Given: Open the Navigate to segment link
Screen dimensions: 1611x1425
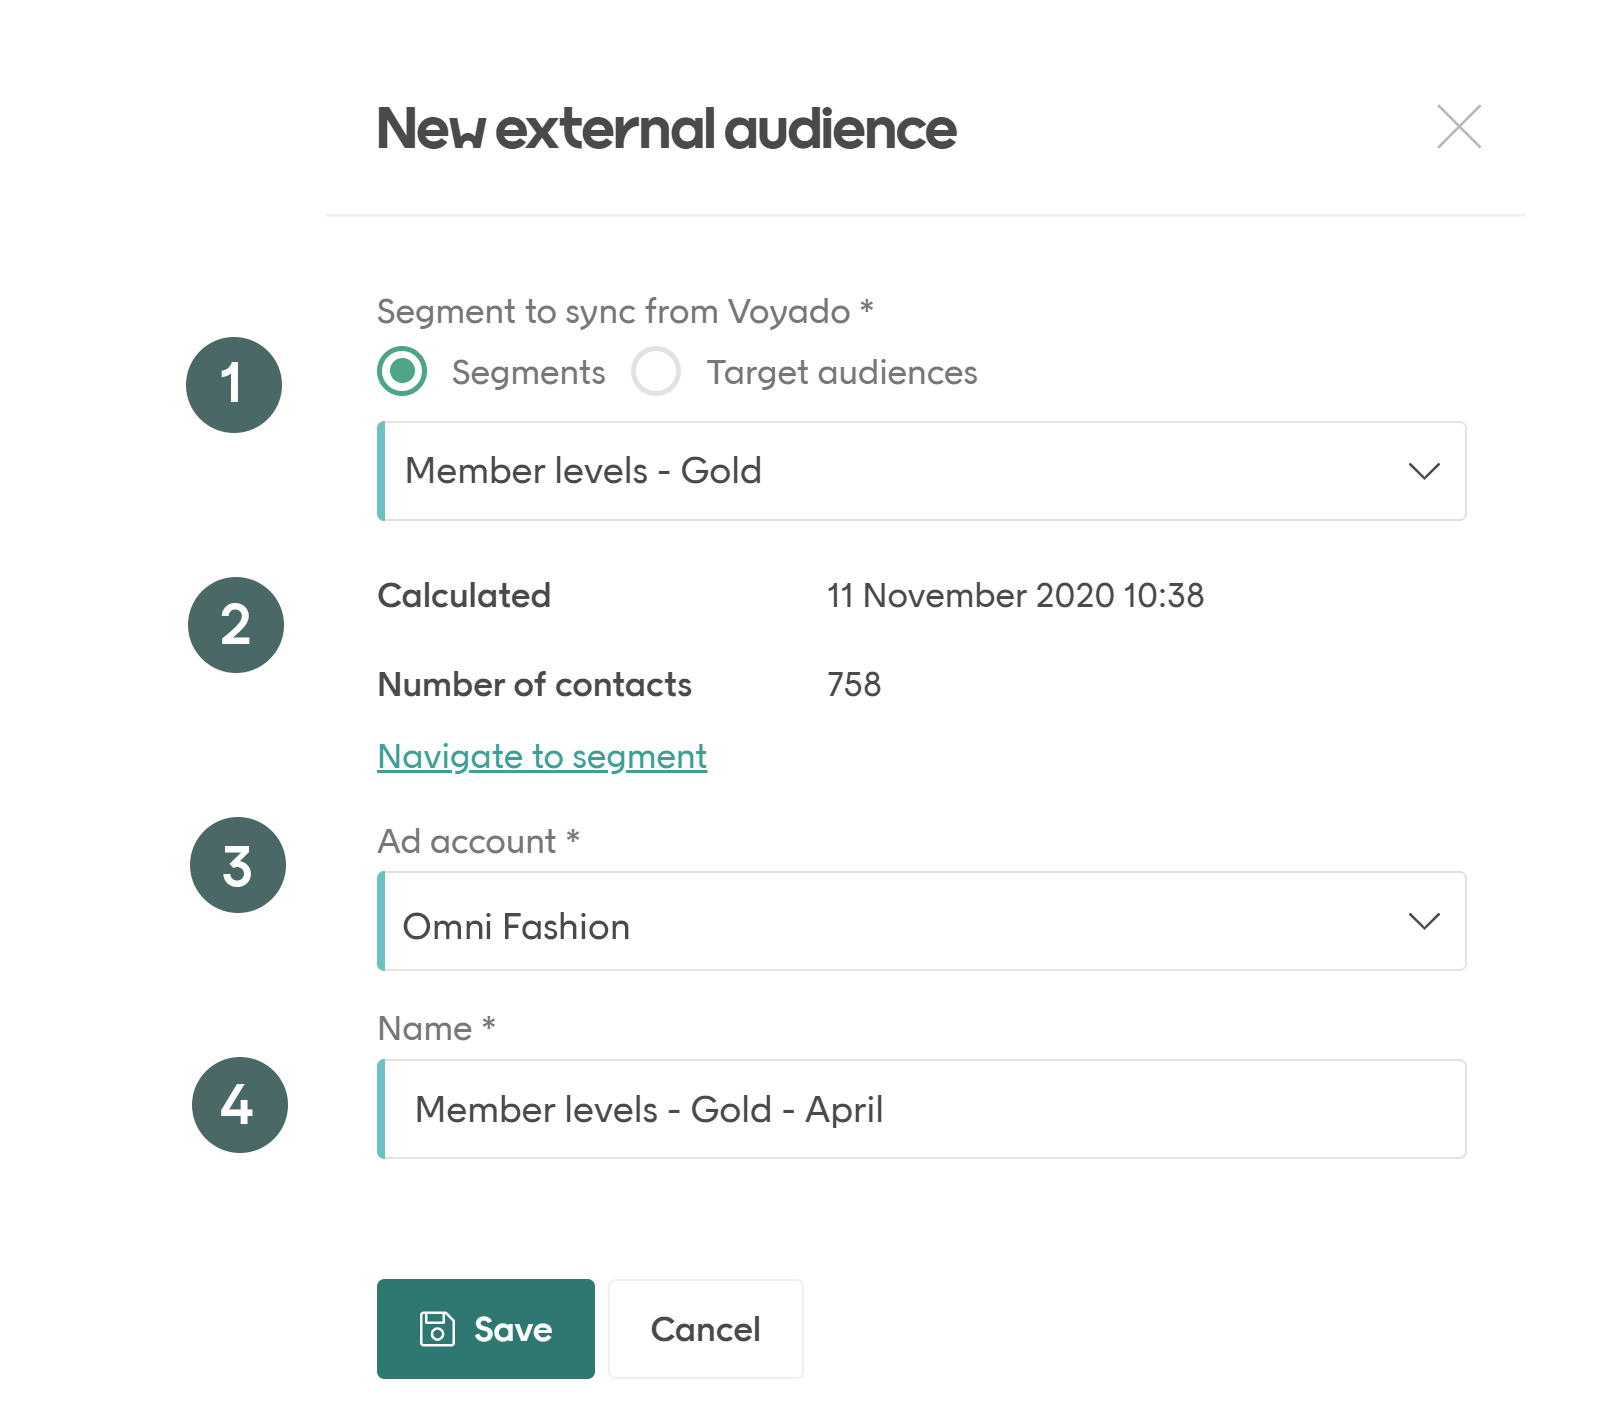Looking at the screenshot, I should [x=541, y=756].
